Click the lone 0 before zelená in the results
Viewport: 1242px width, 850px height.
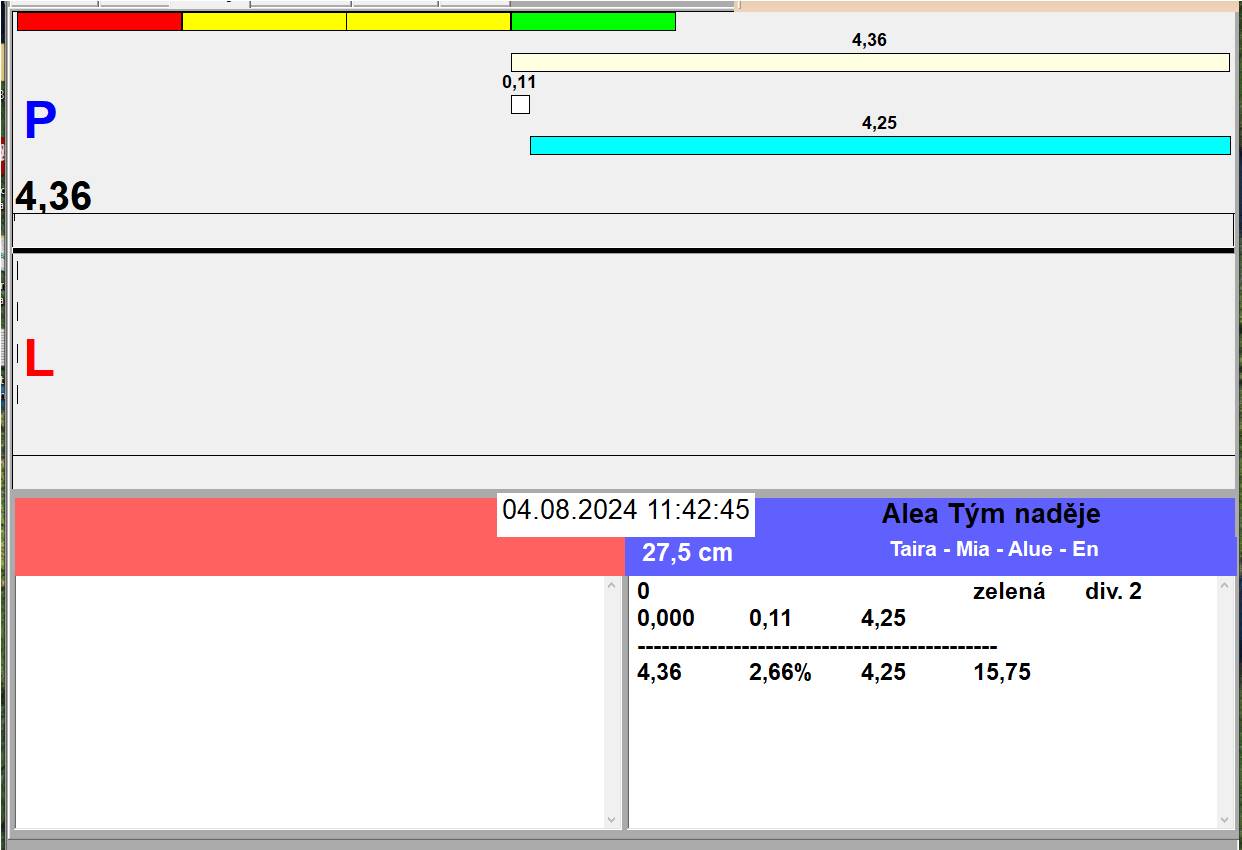(644, 591)
